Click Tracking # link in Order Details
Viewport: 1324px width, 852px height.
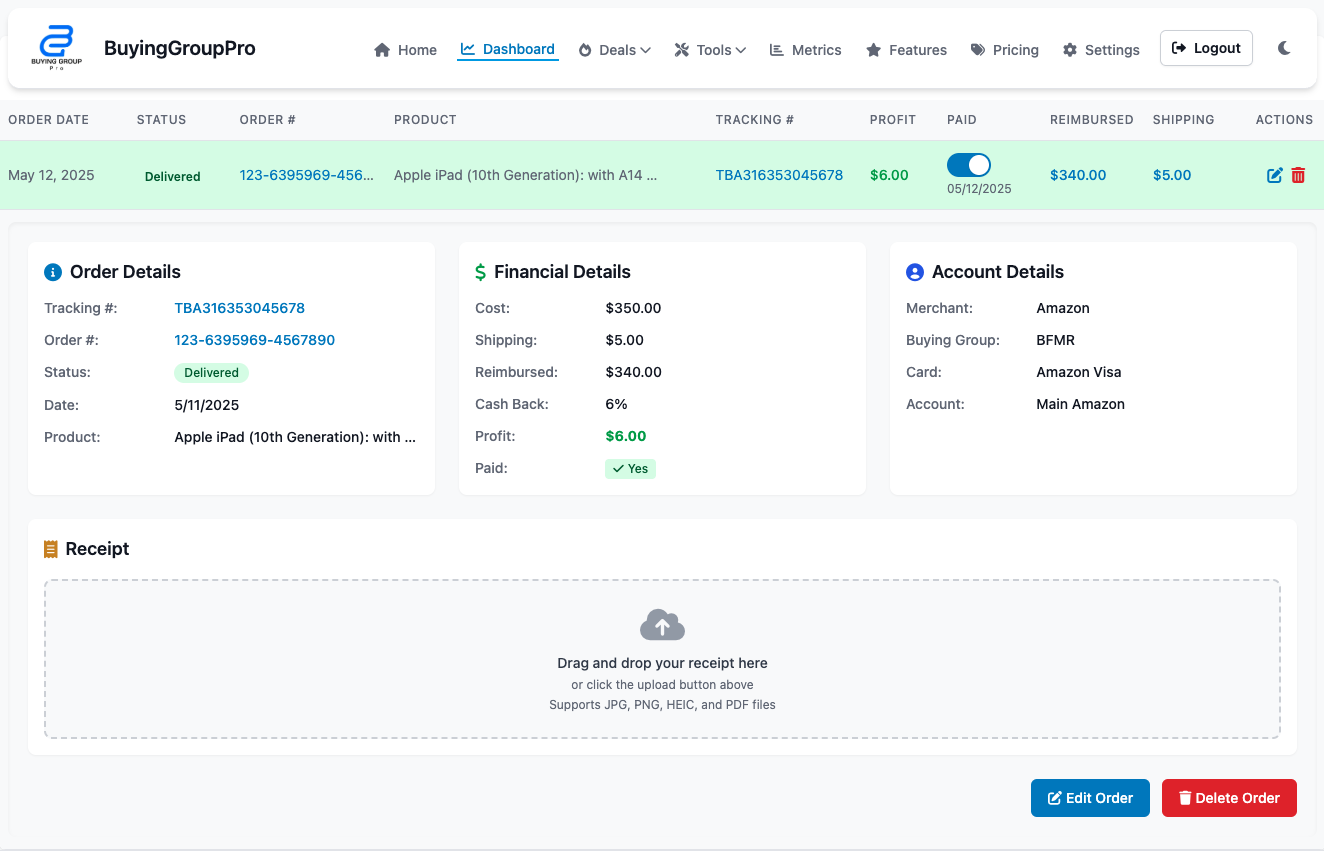click(x=240, y=308)
